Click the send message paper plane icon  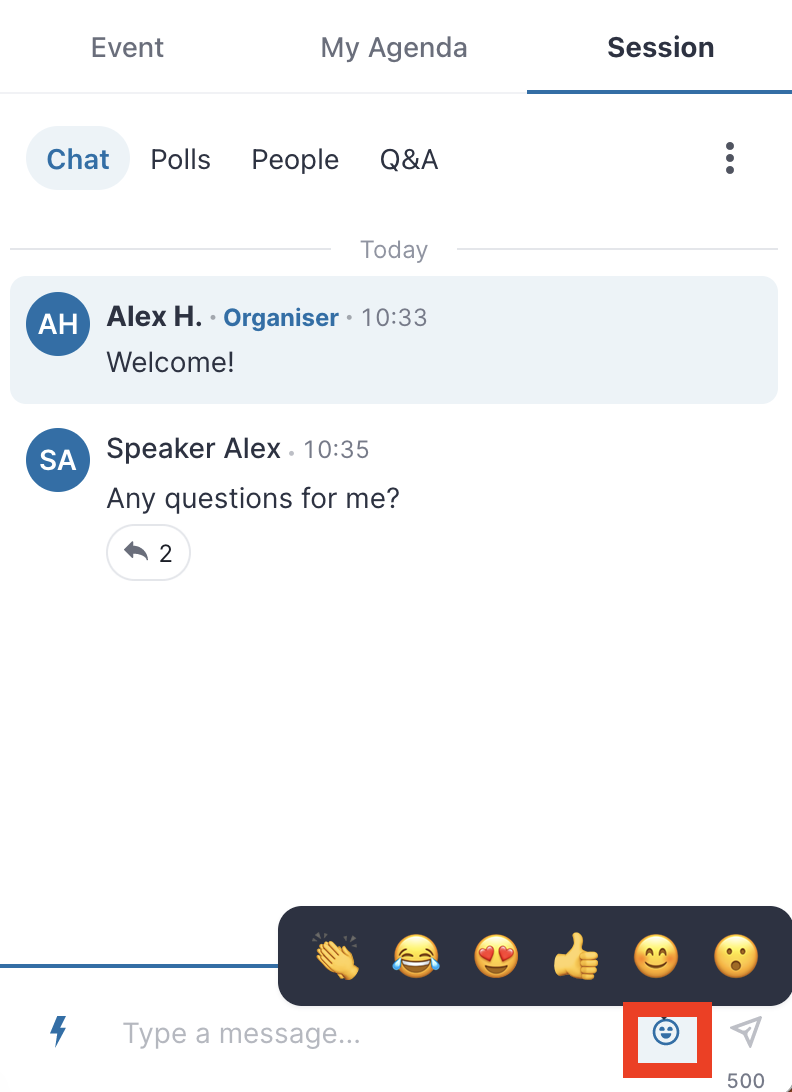coord(745,1031)
